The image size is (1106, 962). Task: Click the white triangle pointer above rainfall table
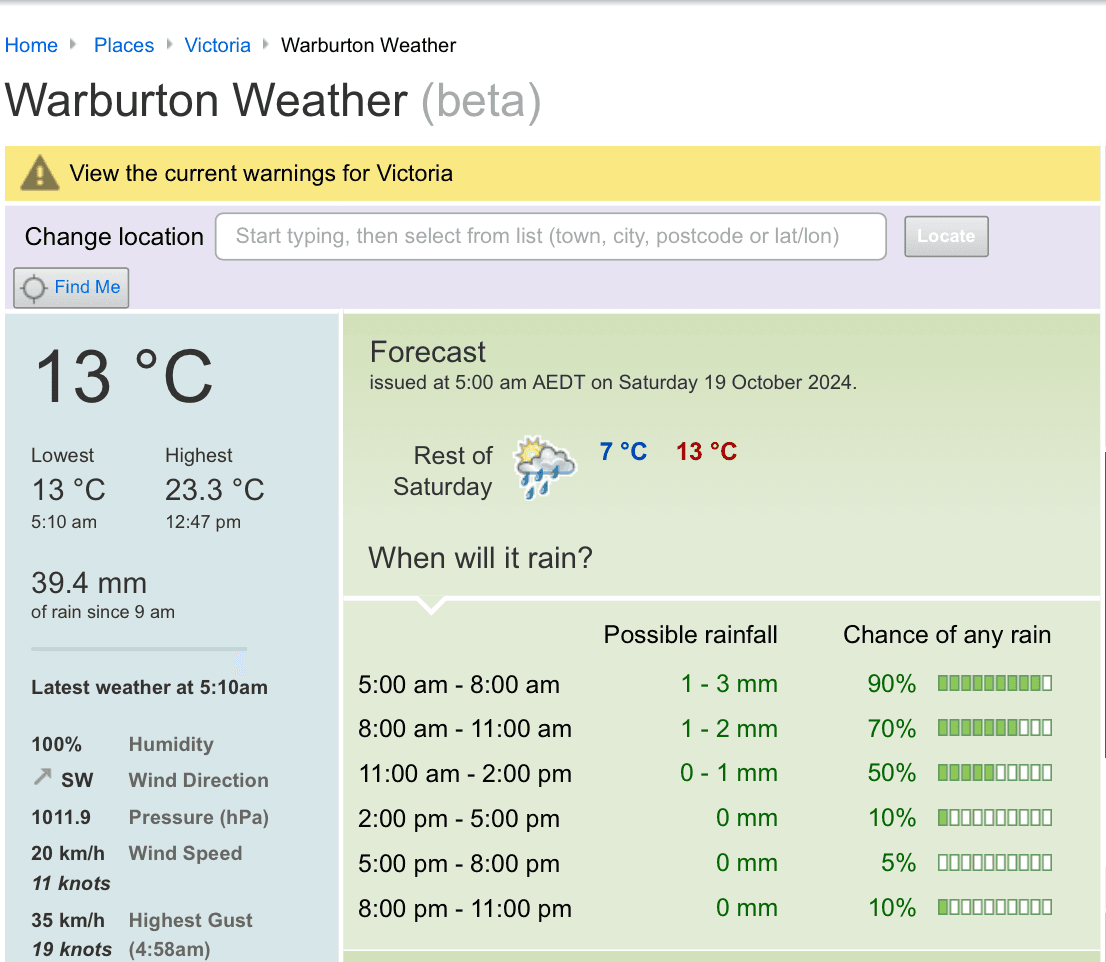[x=431, y=606]
